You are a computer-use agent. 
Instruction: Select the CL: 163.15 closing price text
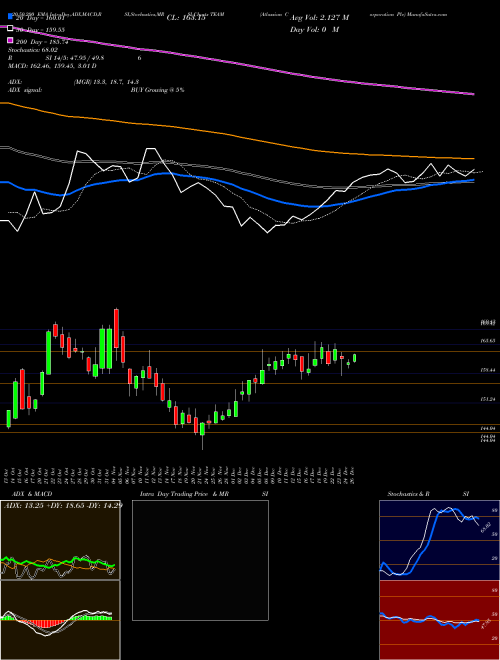pyautogui.click(x=186, y=18)
